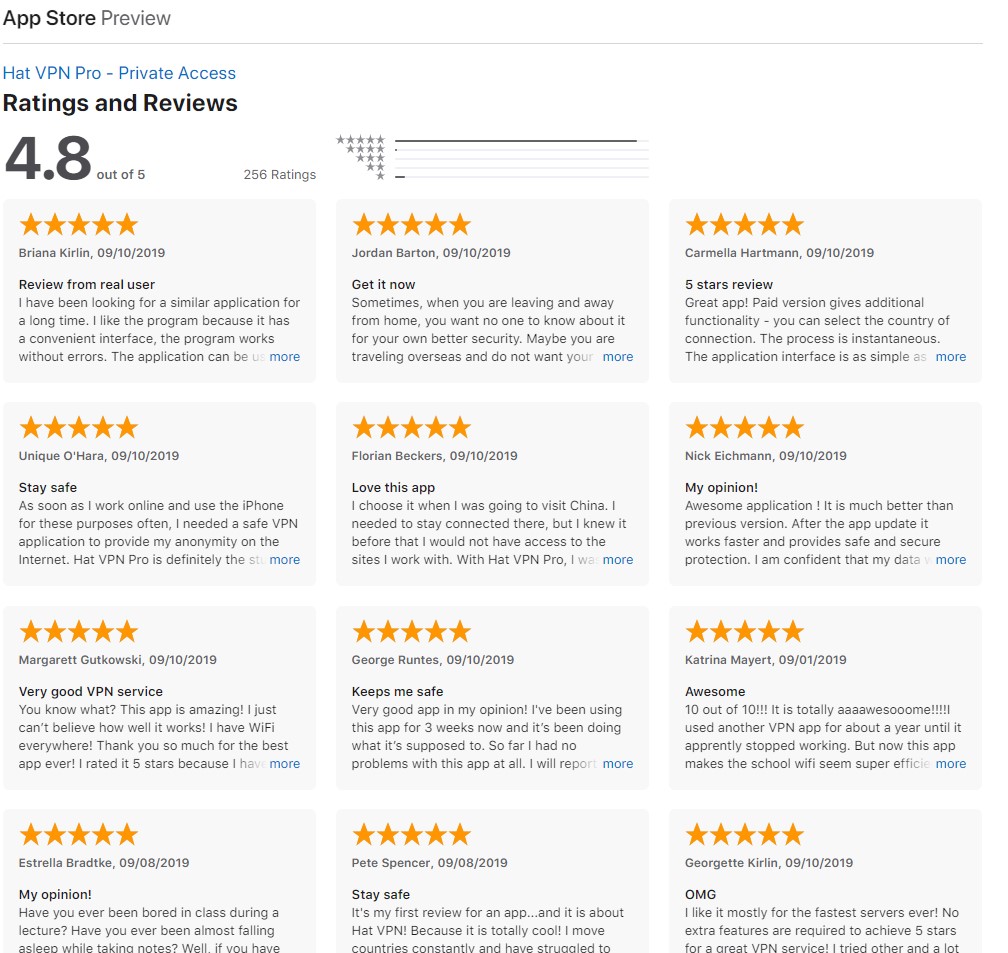
Task: Expand the "Get it now" review text
Action: 618,357
